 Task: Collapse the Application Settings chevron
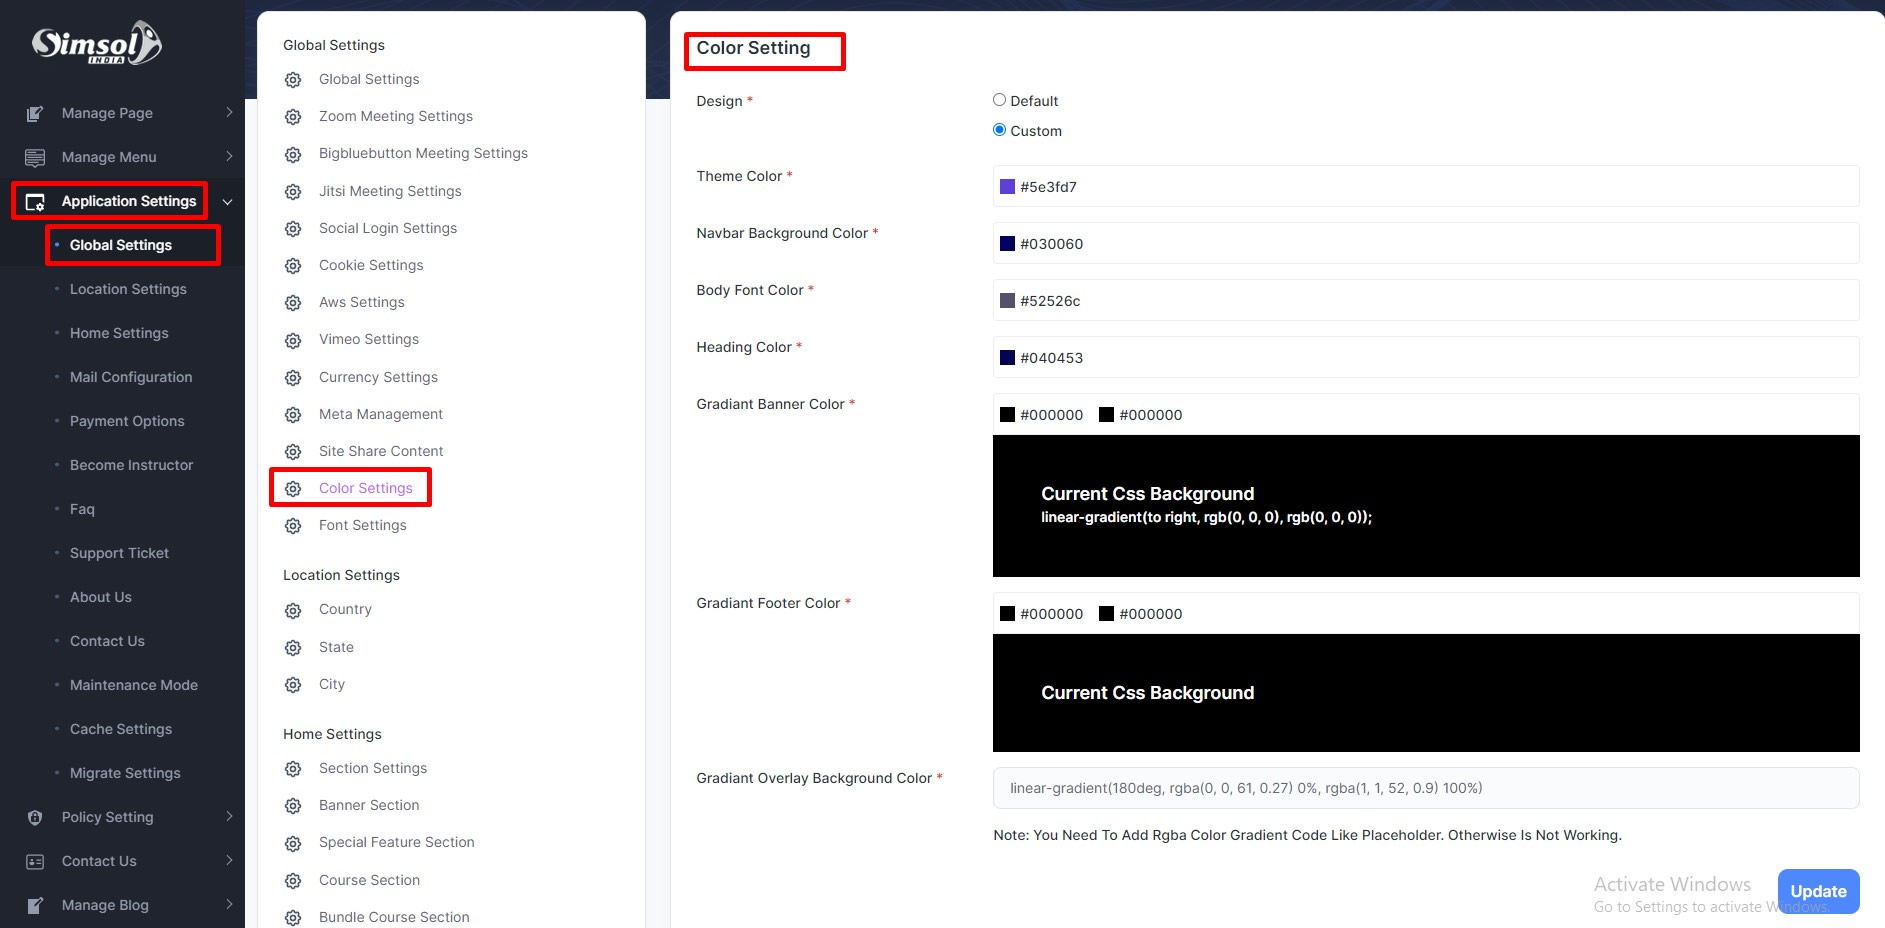228,202
